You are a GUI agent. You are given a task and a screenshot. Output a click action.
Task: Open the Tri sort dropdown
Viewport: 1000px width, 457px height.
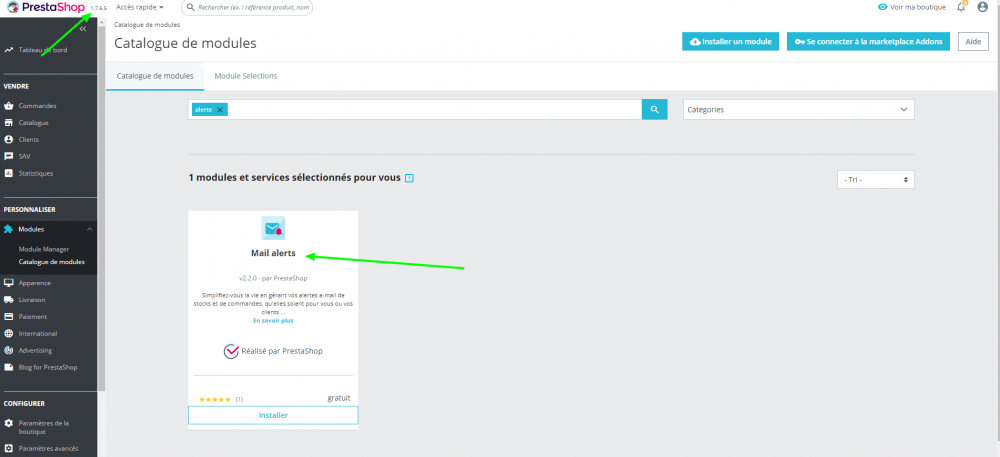click(x=876, y=180)
